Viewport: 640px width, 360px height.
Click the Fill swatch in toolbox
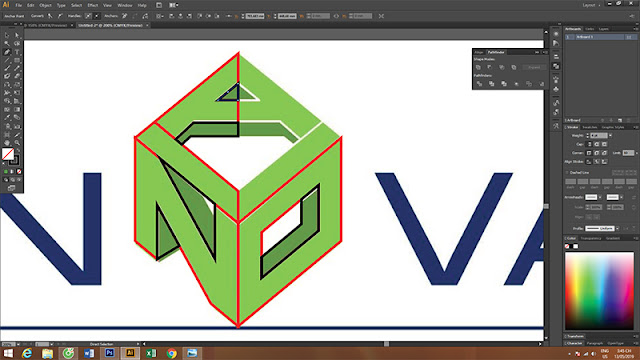[8, 154]
